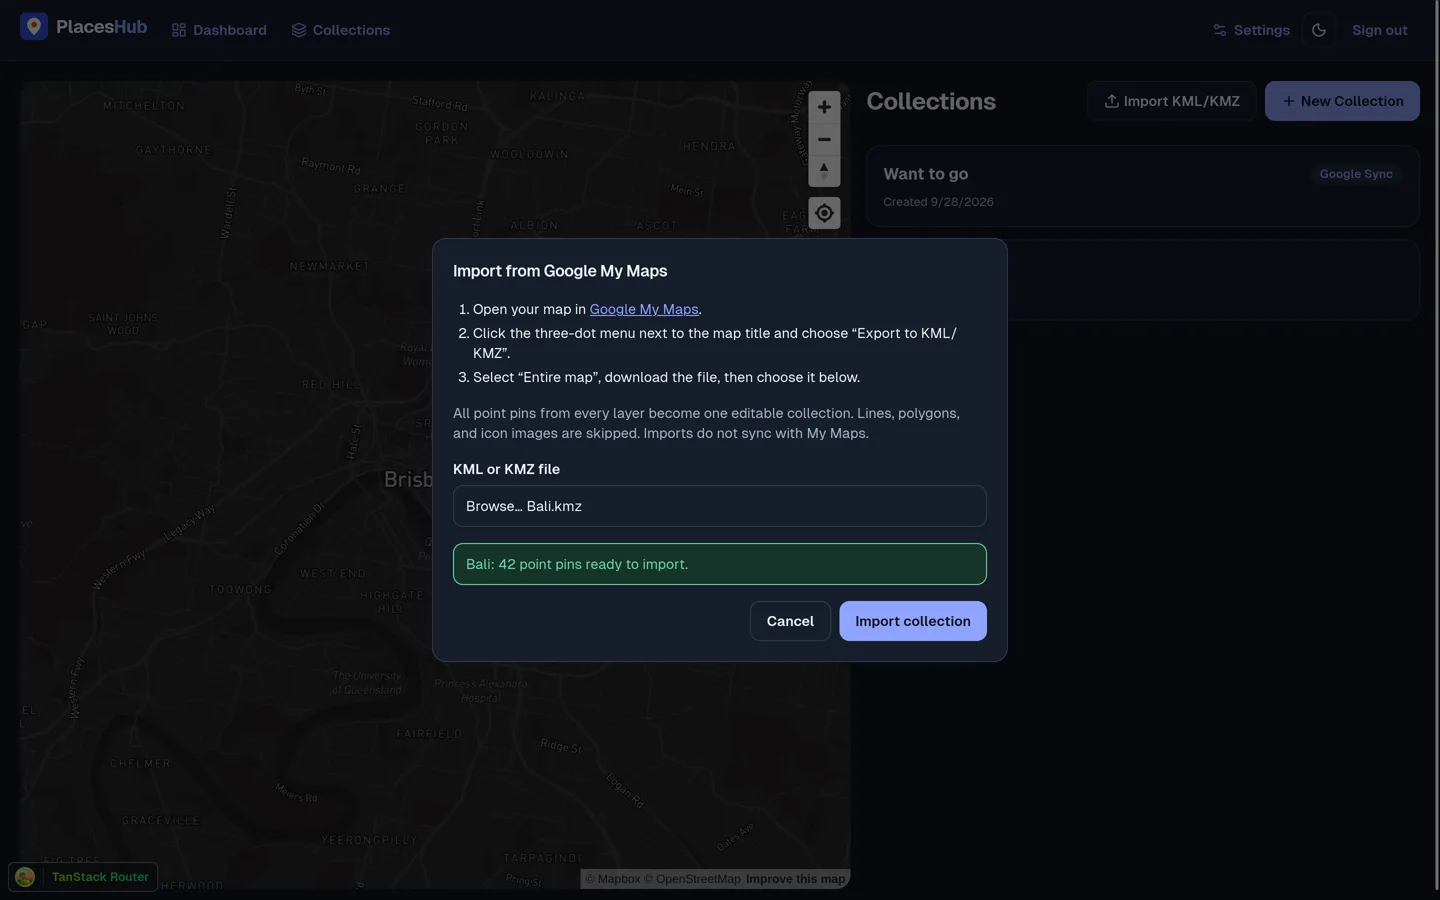1440x900 pixels.
Task: Click the Improve this map link
Action: tap(796, 879)
